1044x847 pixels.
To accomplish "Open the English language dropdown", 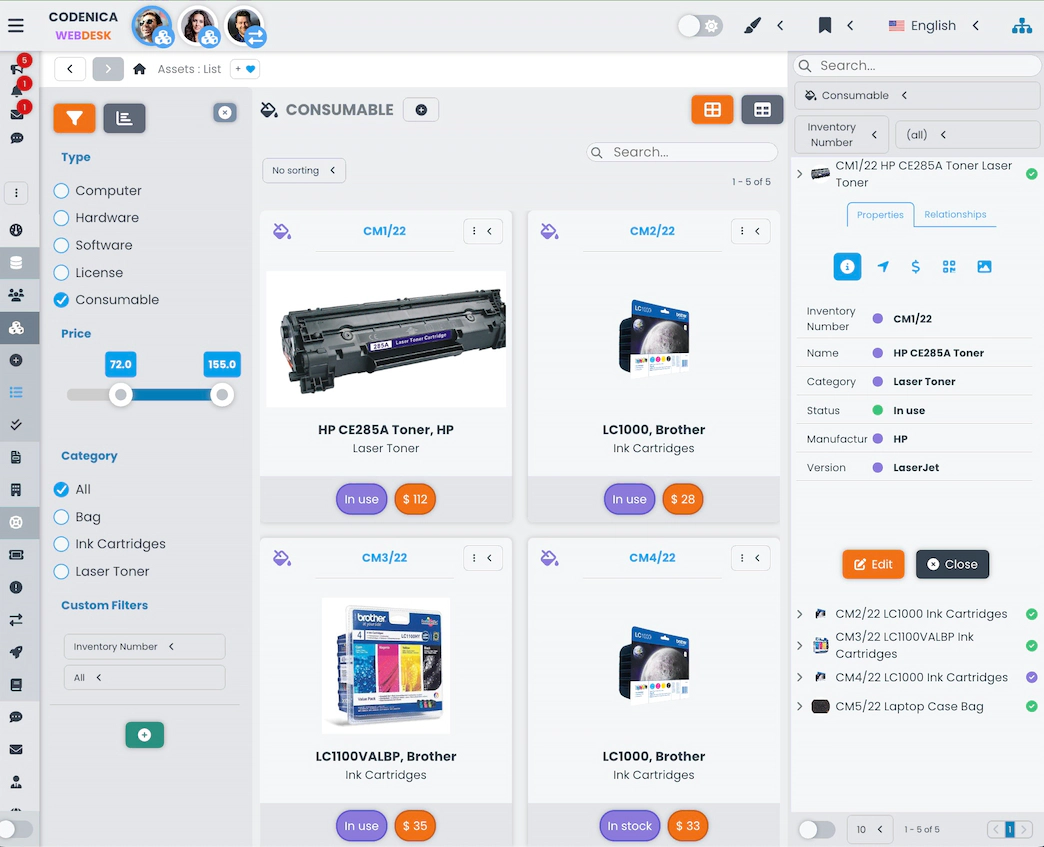I will 933,26.
